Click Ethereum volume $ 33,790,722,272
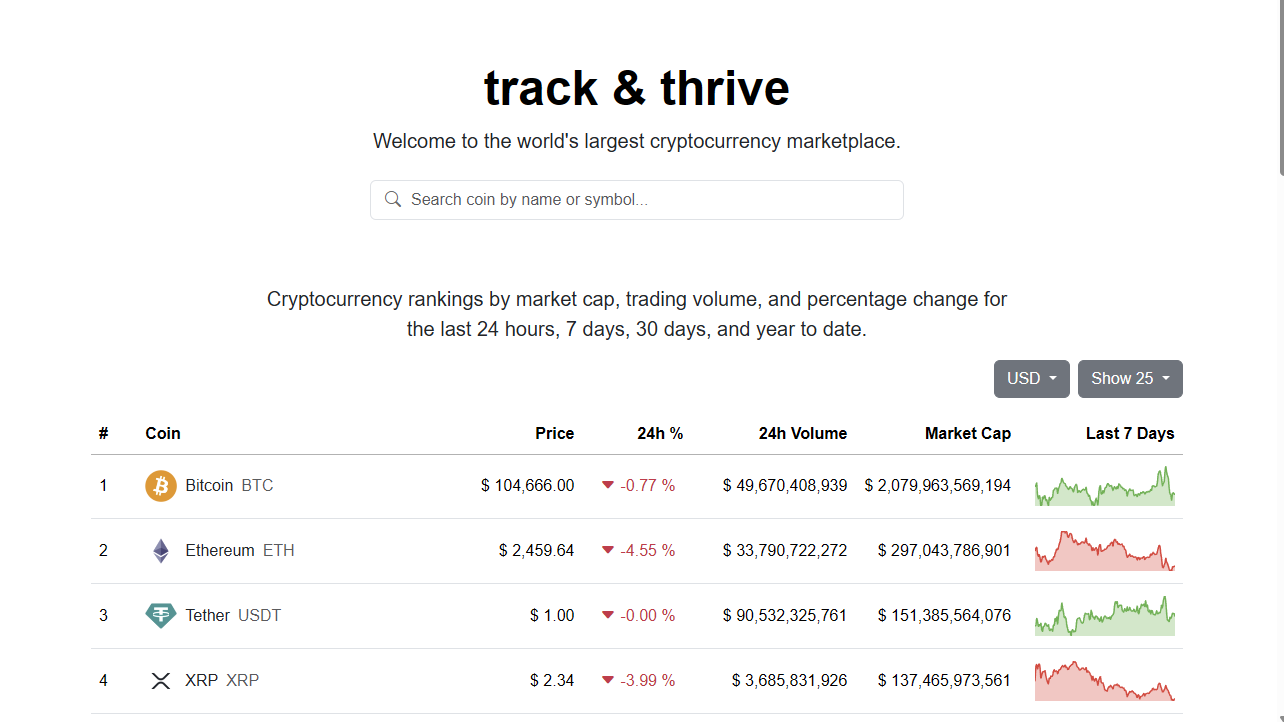This screenshot has height=722, width=1284. (785, 551)
